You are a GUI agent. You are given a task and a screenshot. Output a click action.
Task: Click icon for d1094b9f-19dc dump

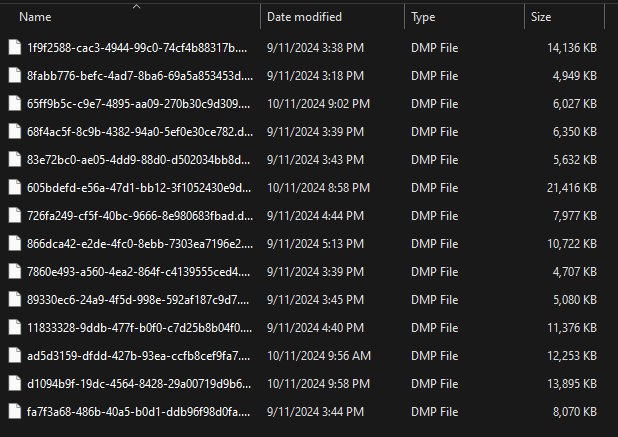pyautogui.click(x=15, y=383)
